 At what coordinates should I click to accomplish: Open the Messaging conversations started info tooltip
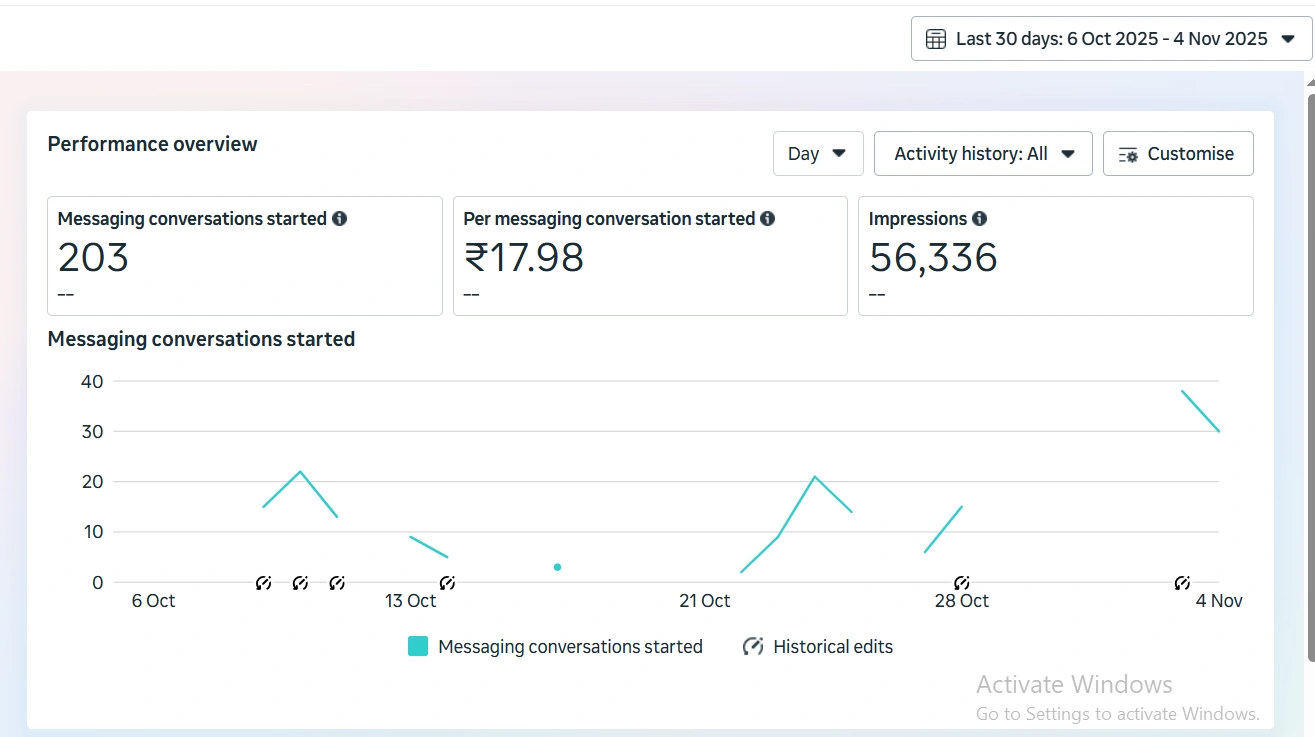[x=340, y=218]
